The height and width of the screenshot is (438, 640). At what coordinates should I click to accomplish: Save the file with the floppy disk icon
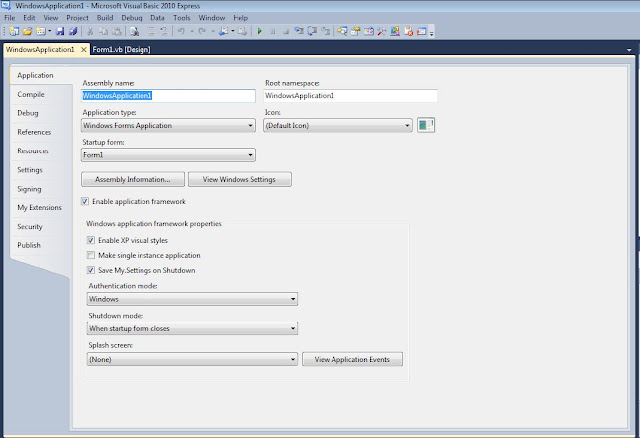pos(60,31)
